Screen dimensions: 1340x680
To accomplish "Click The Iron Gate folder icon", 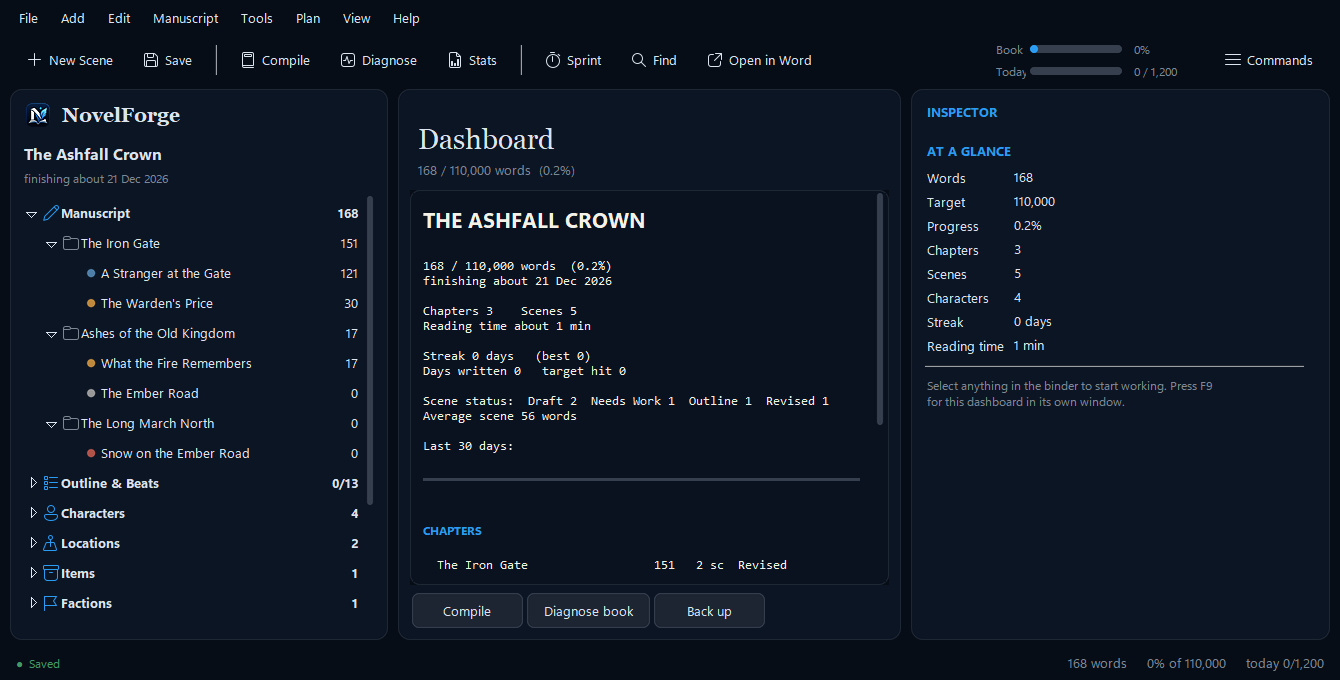I will [x=71, y=243].
